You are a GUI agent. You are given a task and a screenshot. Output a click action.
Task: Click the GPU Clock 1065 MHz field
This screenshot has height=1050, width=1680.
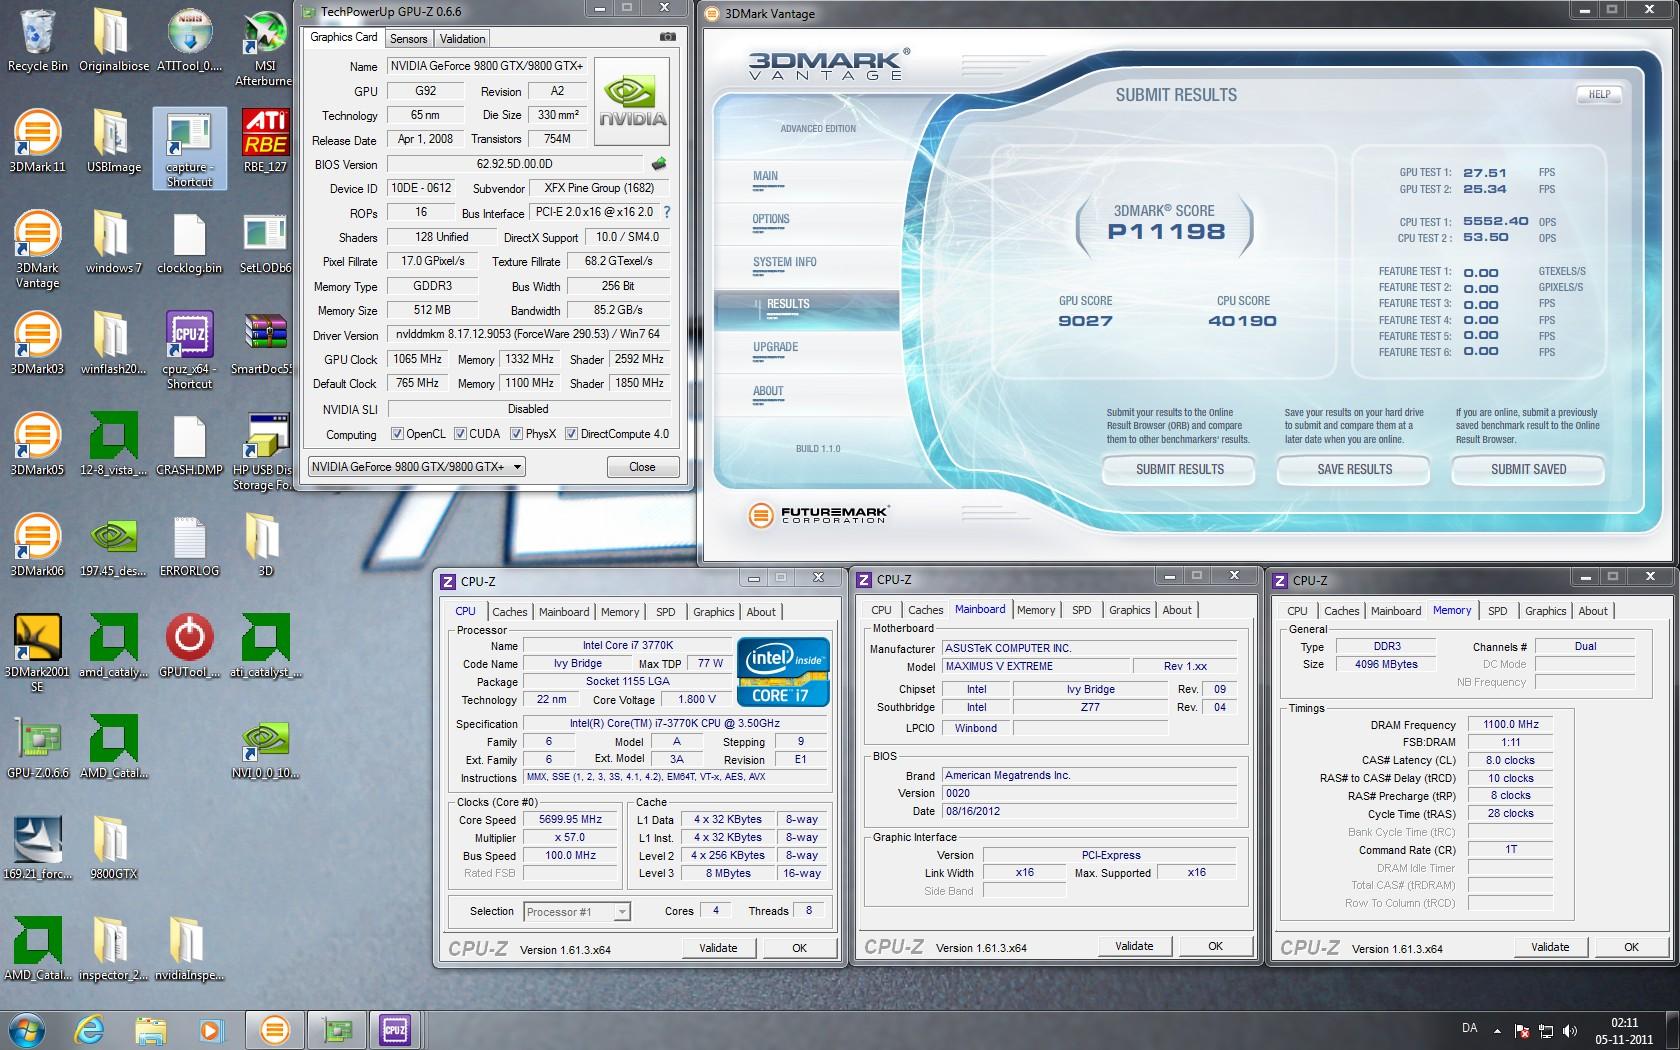pos(418,359)
